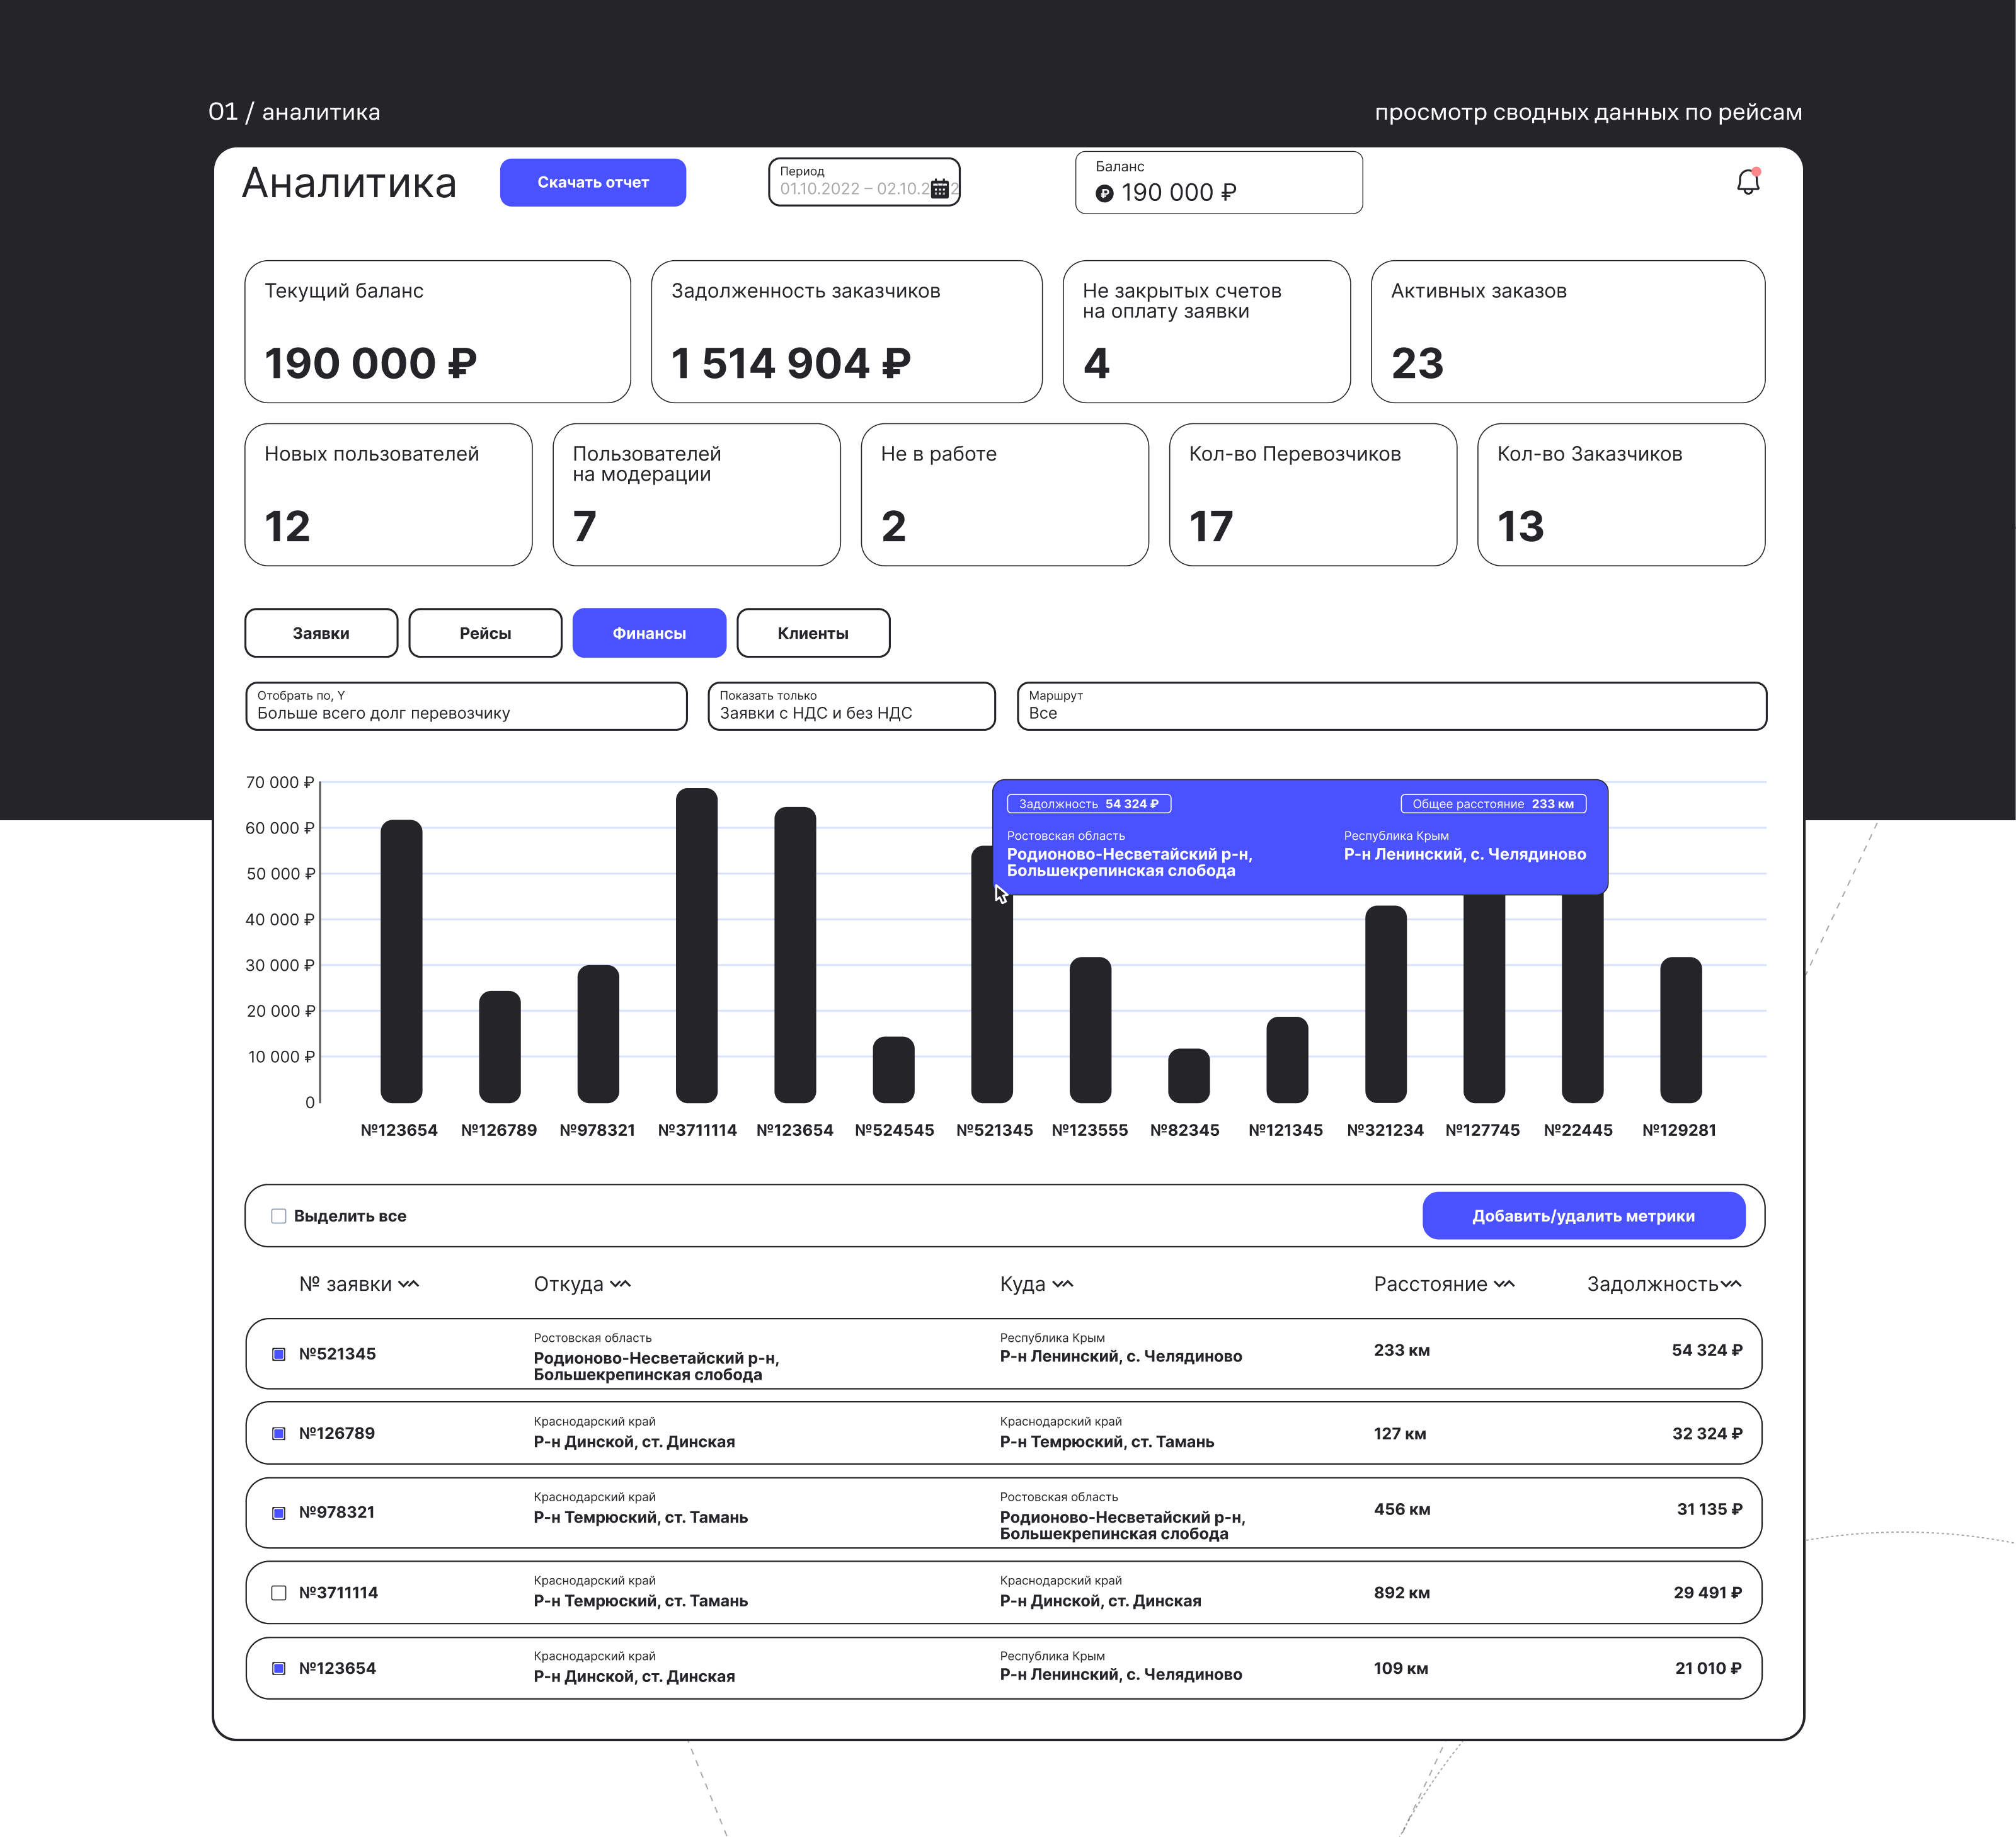Open the Отобрать по, Y dropdown
The height and width of the screenshot is (1837, 2016).
(x=466, y=706)
